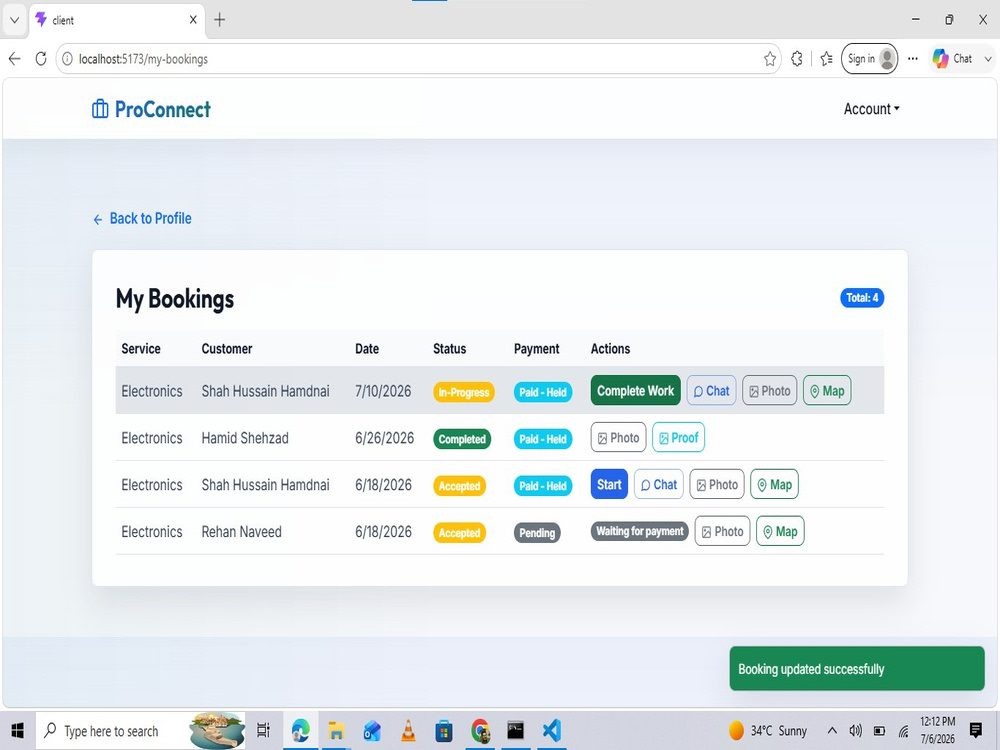This screenshot has height=750, width=1000.
Task: Click the Completed status badge
Action: (462, 439)
